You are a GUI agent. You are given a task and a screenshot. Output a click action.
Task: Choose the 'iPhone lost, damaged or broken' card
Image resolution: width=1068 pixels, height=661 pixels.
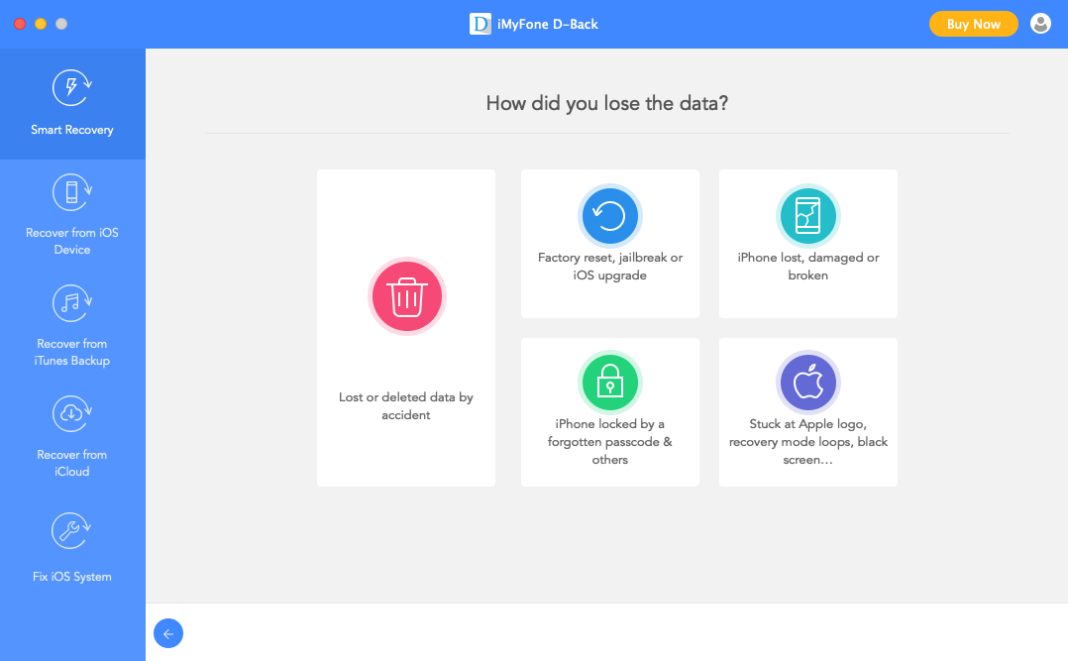808,243
